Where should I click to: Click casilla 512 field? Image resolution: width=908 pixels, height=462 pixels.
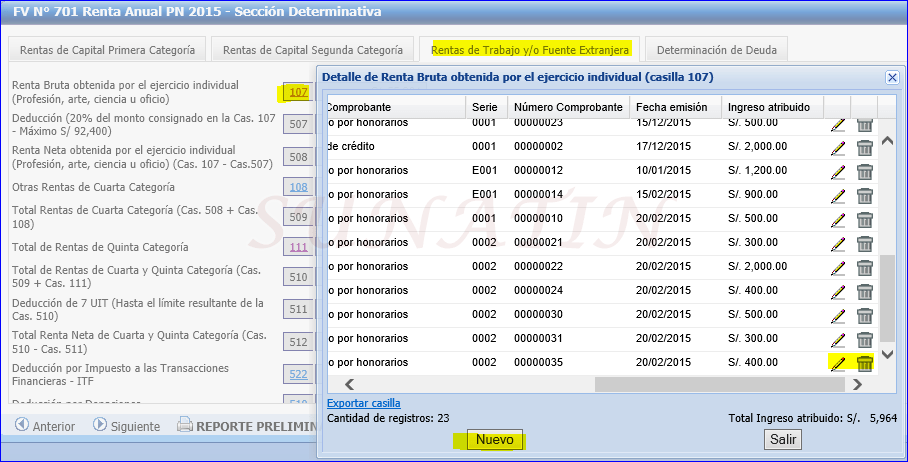[x=298, y=342]
